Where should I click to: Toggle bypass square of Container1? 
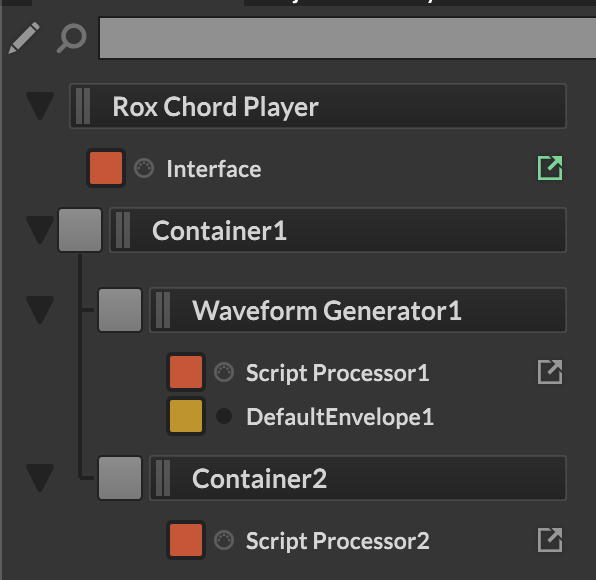pos(80,230)
